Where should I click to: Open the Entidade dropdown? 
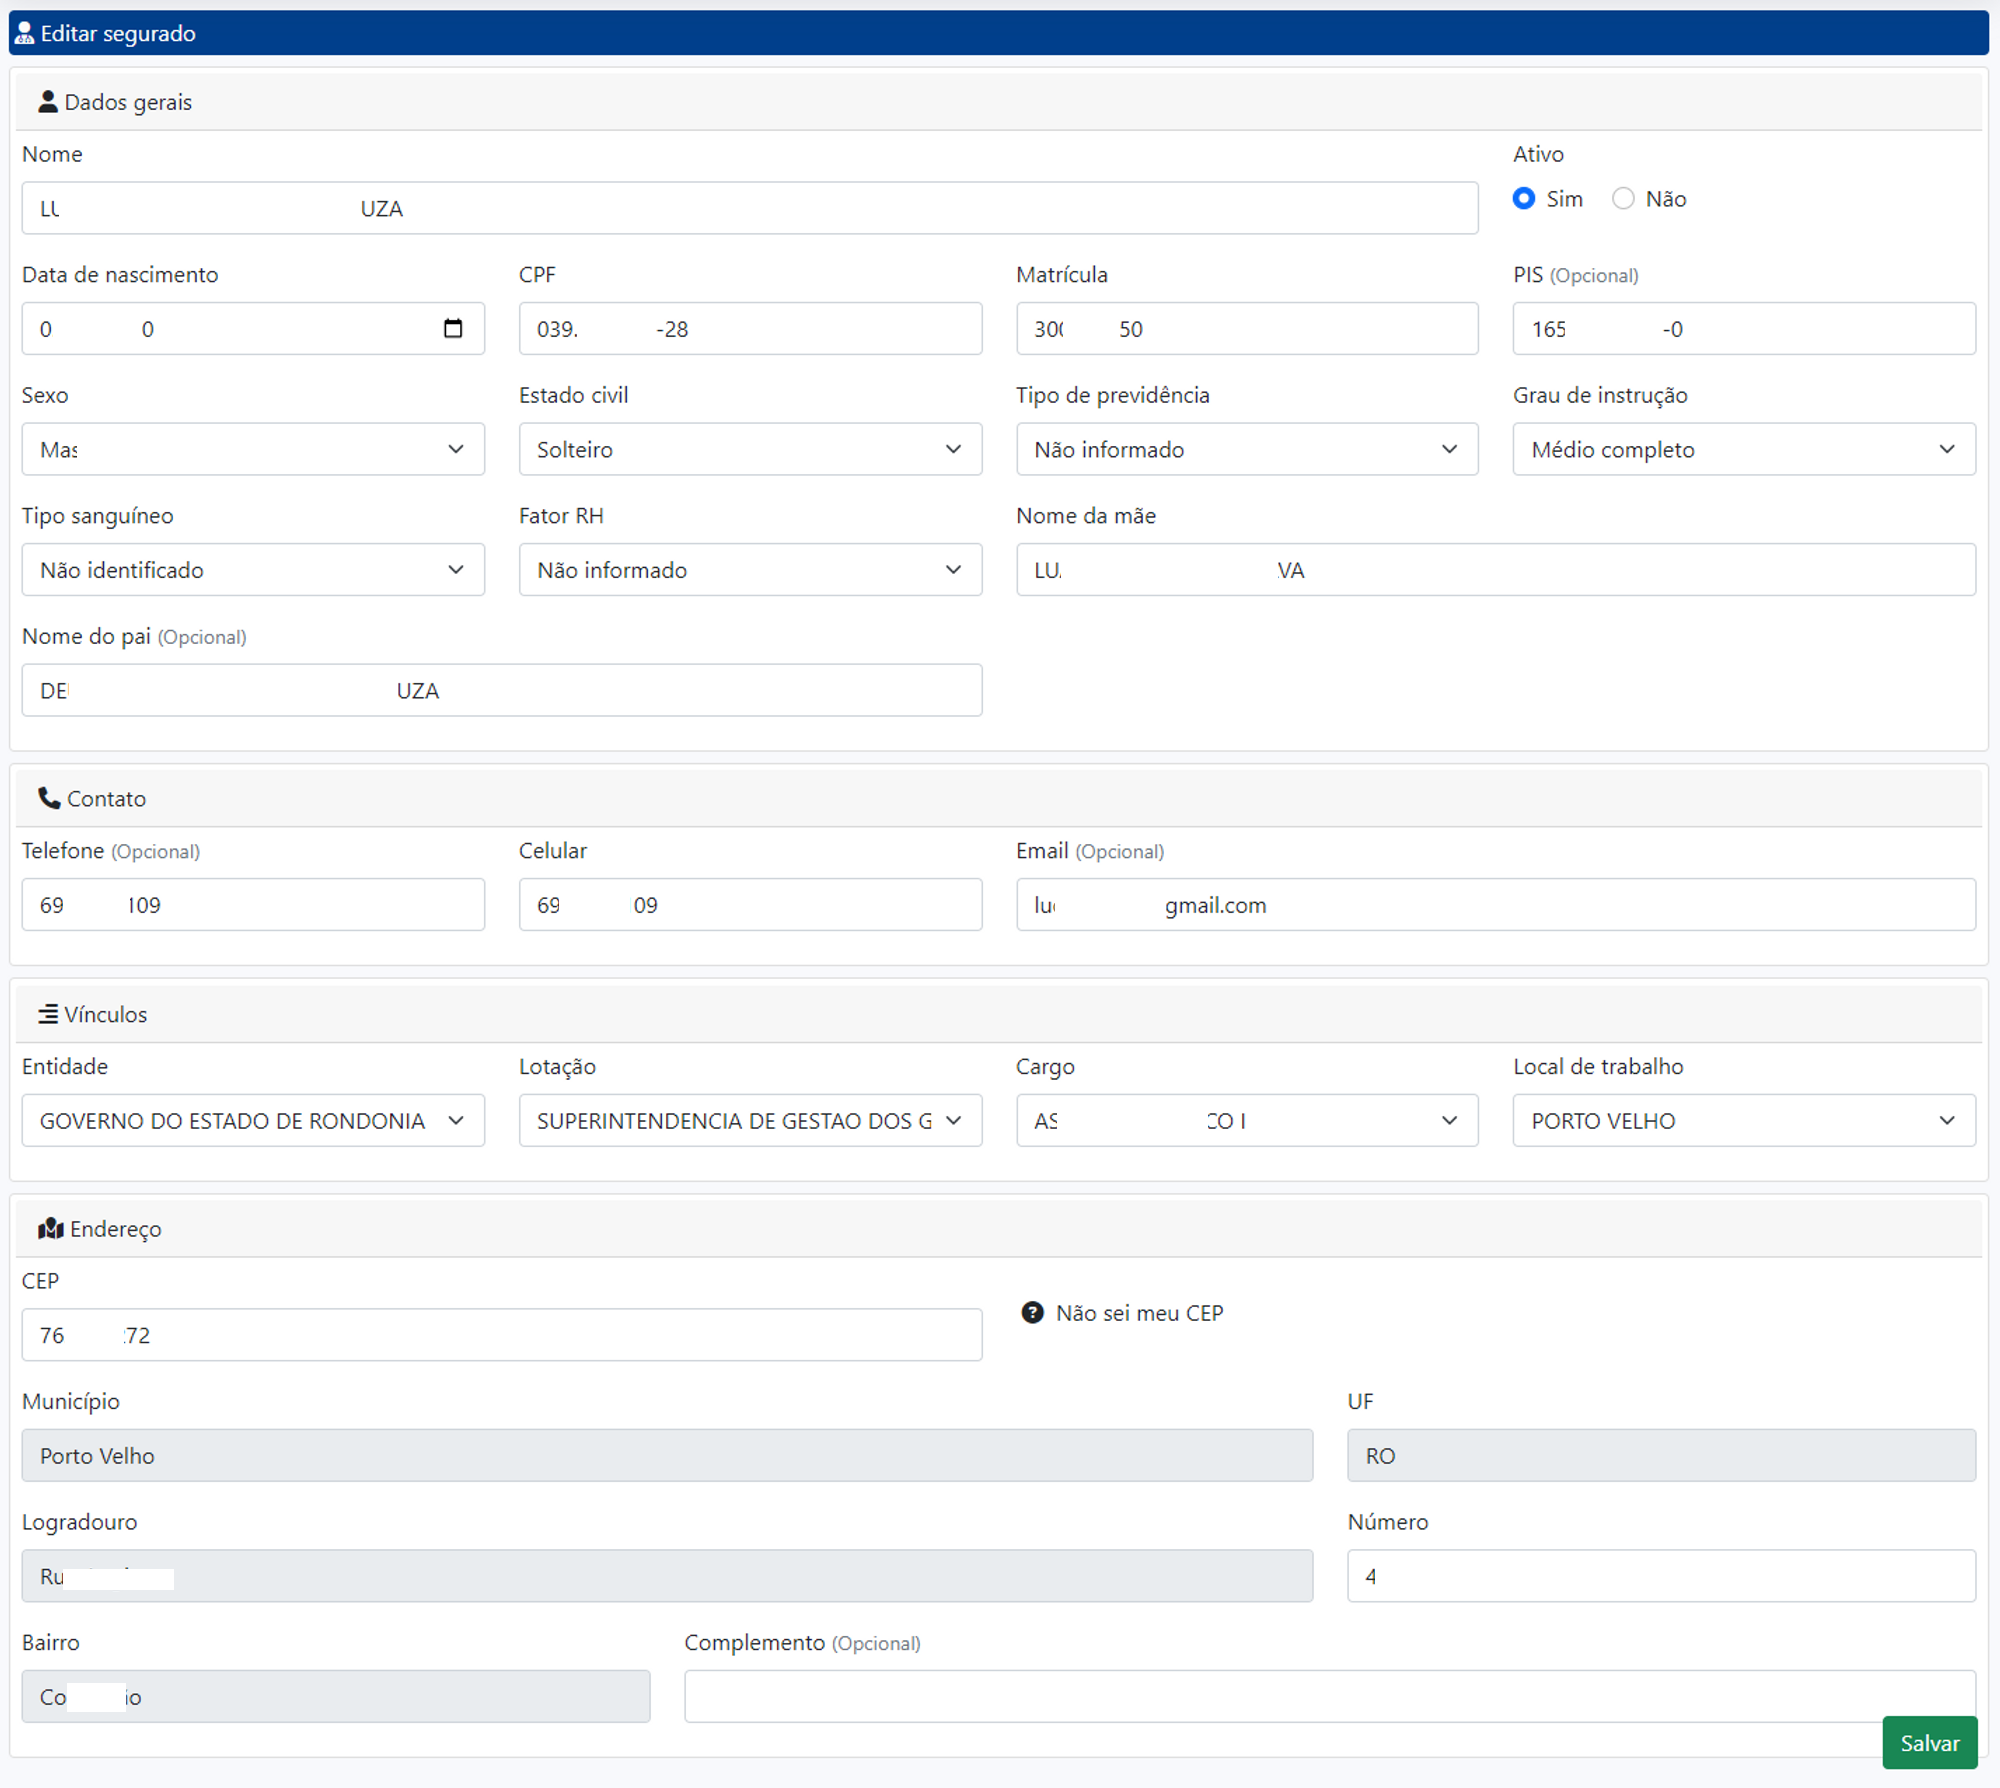point(253,1120)
